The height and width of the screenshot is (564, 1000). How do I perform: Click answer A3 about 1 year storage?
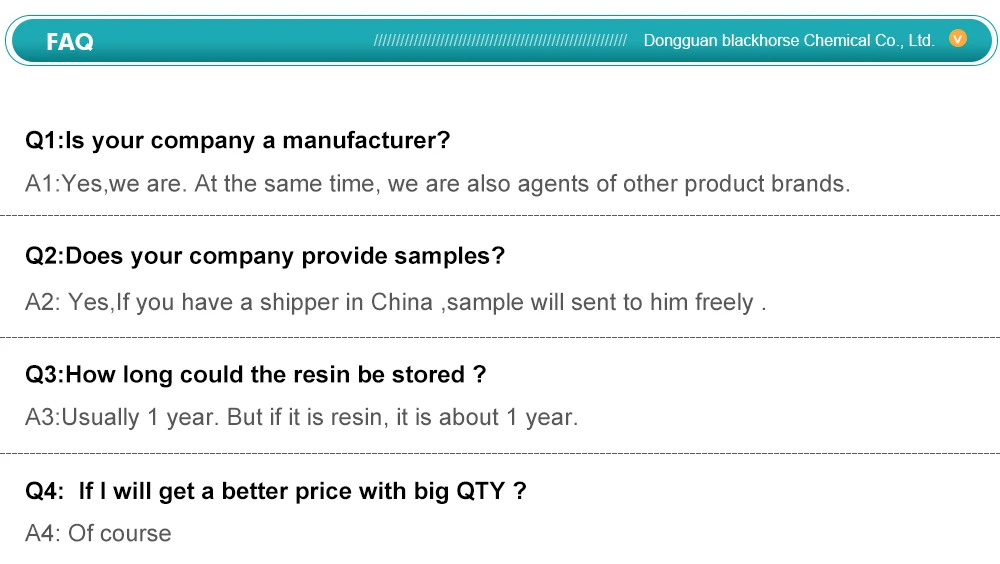pos(301,417)
